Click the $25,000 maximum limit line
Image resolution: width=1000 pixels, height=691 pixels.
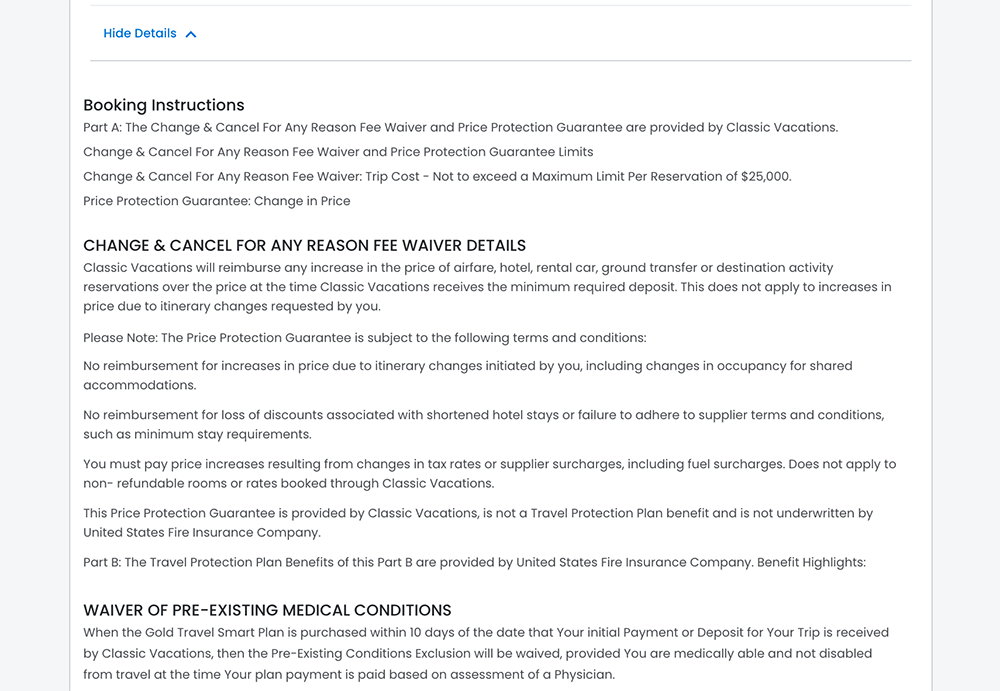(x=437, y=177)
